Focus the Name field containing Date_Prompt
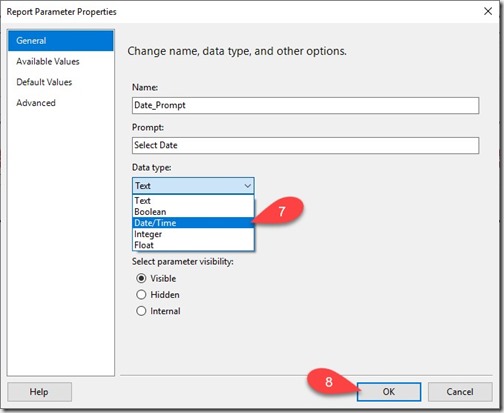Image resolution: width=504 pixels, height=413 pixels. pos(306,105)
